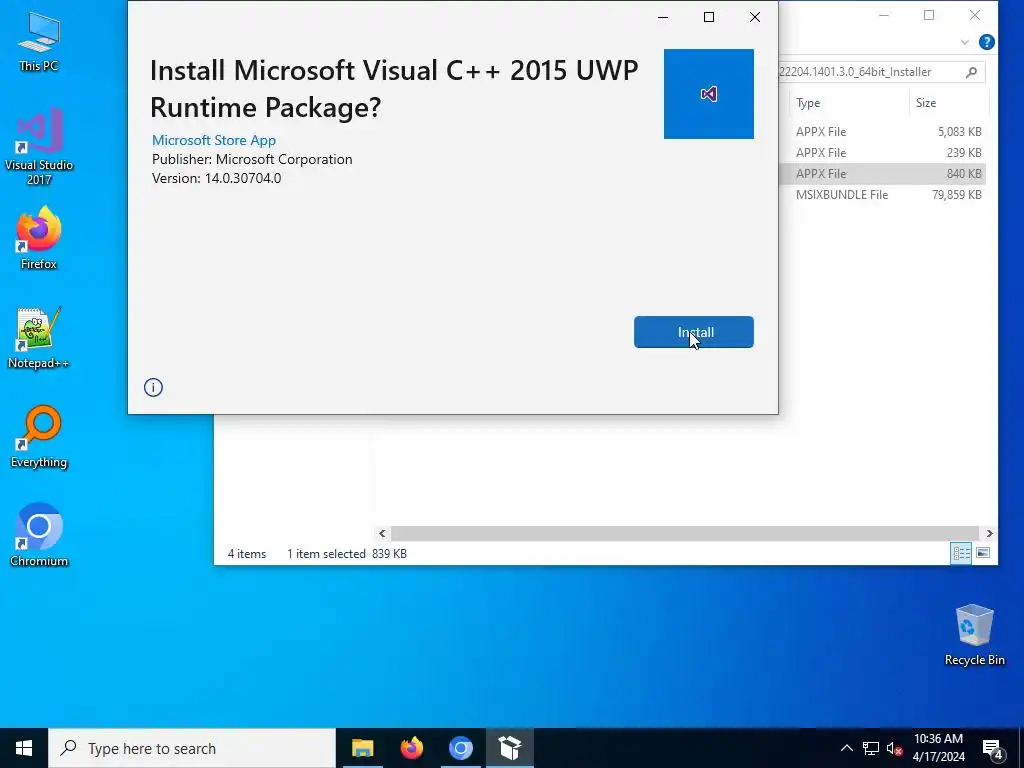Open the Microsoft Store App link
1024x768 pixels.
tap(214, 140)
